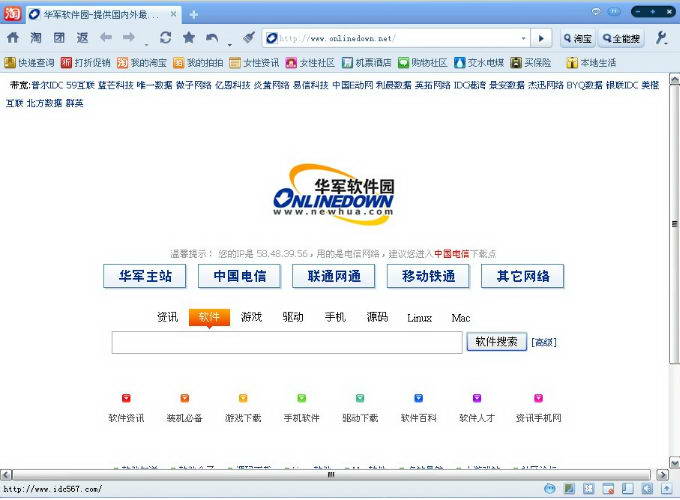Click the purple 软件人才 icon
Image resolution: width=680 pixels, height=500 pixels.
[477, 398]
